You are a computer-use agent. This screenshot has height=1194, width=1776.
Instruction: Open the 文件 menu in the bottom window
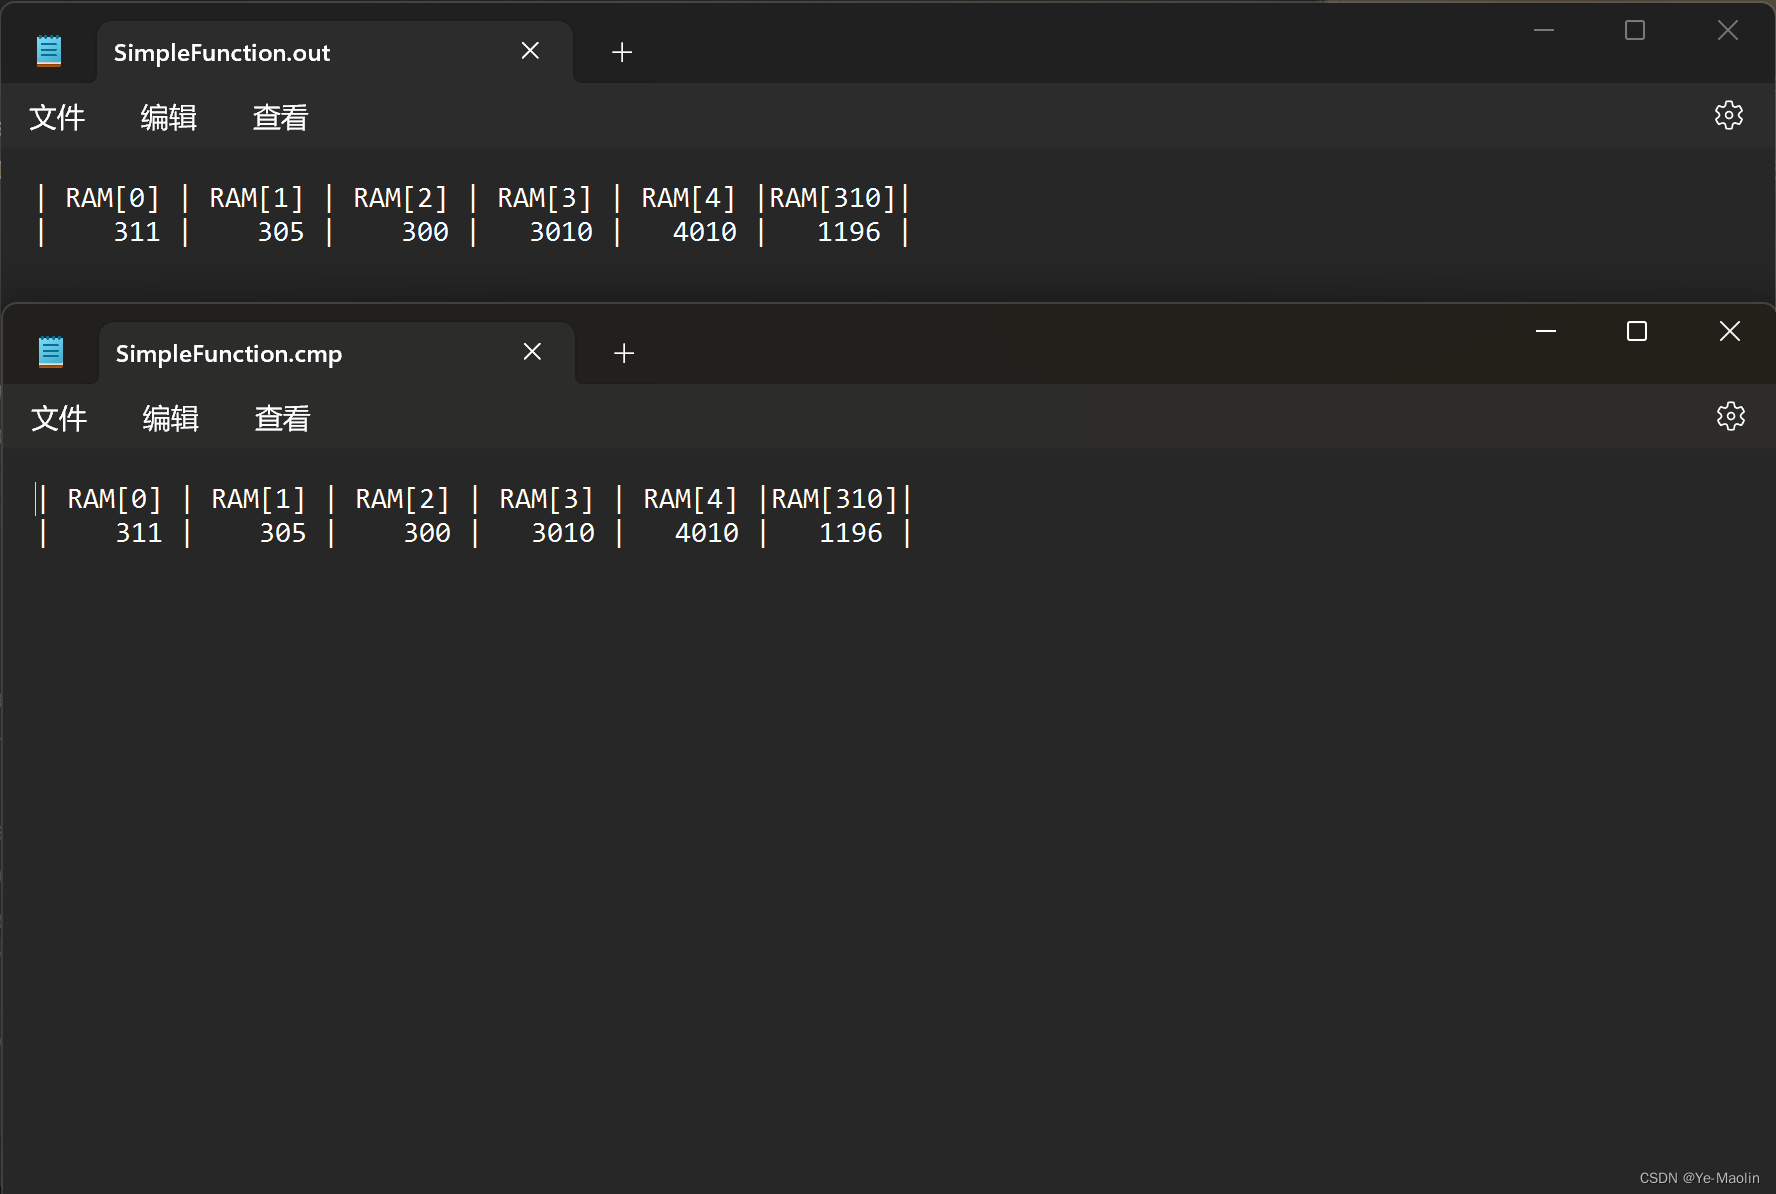[59, 418]
